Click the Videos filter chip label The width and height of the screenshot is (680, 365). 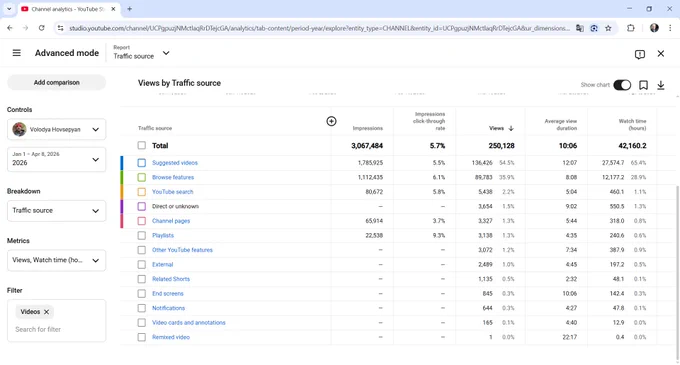point(30,312)
